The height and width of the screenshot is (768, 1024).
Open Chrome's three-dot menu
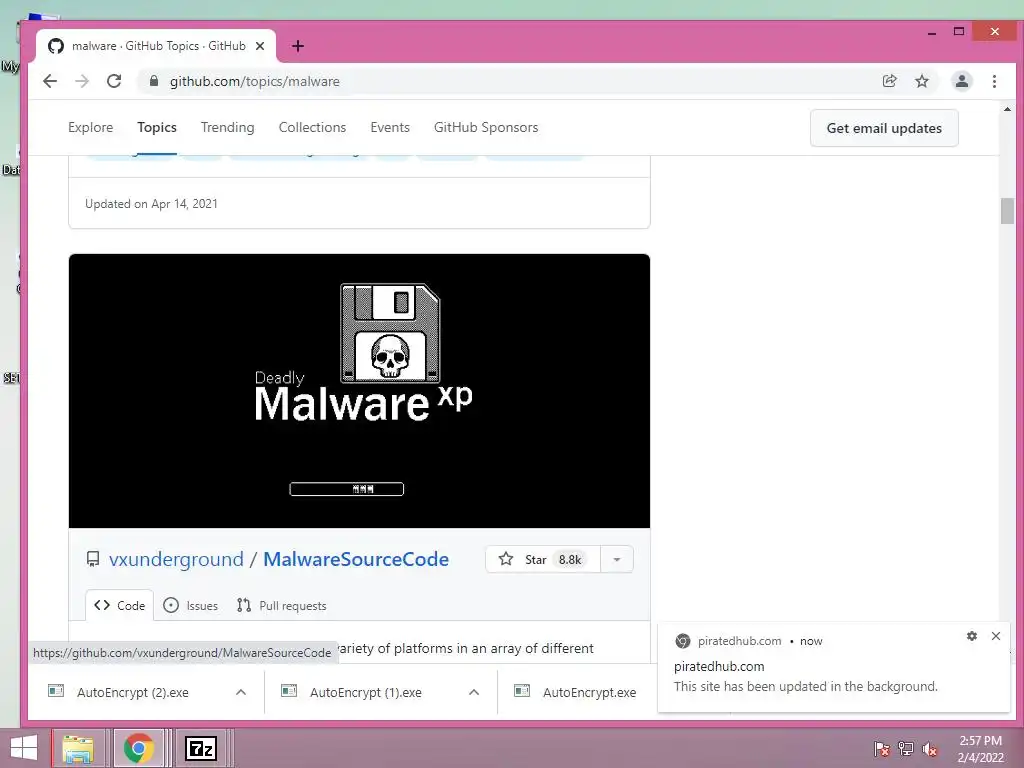994,81
